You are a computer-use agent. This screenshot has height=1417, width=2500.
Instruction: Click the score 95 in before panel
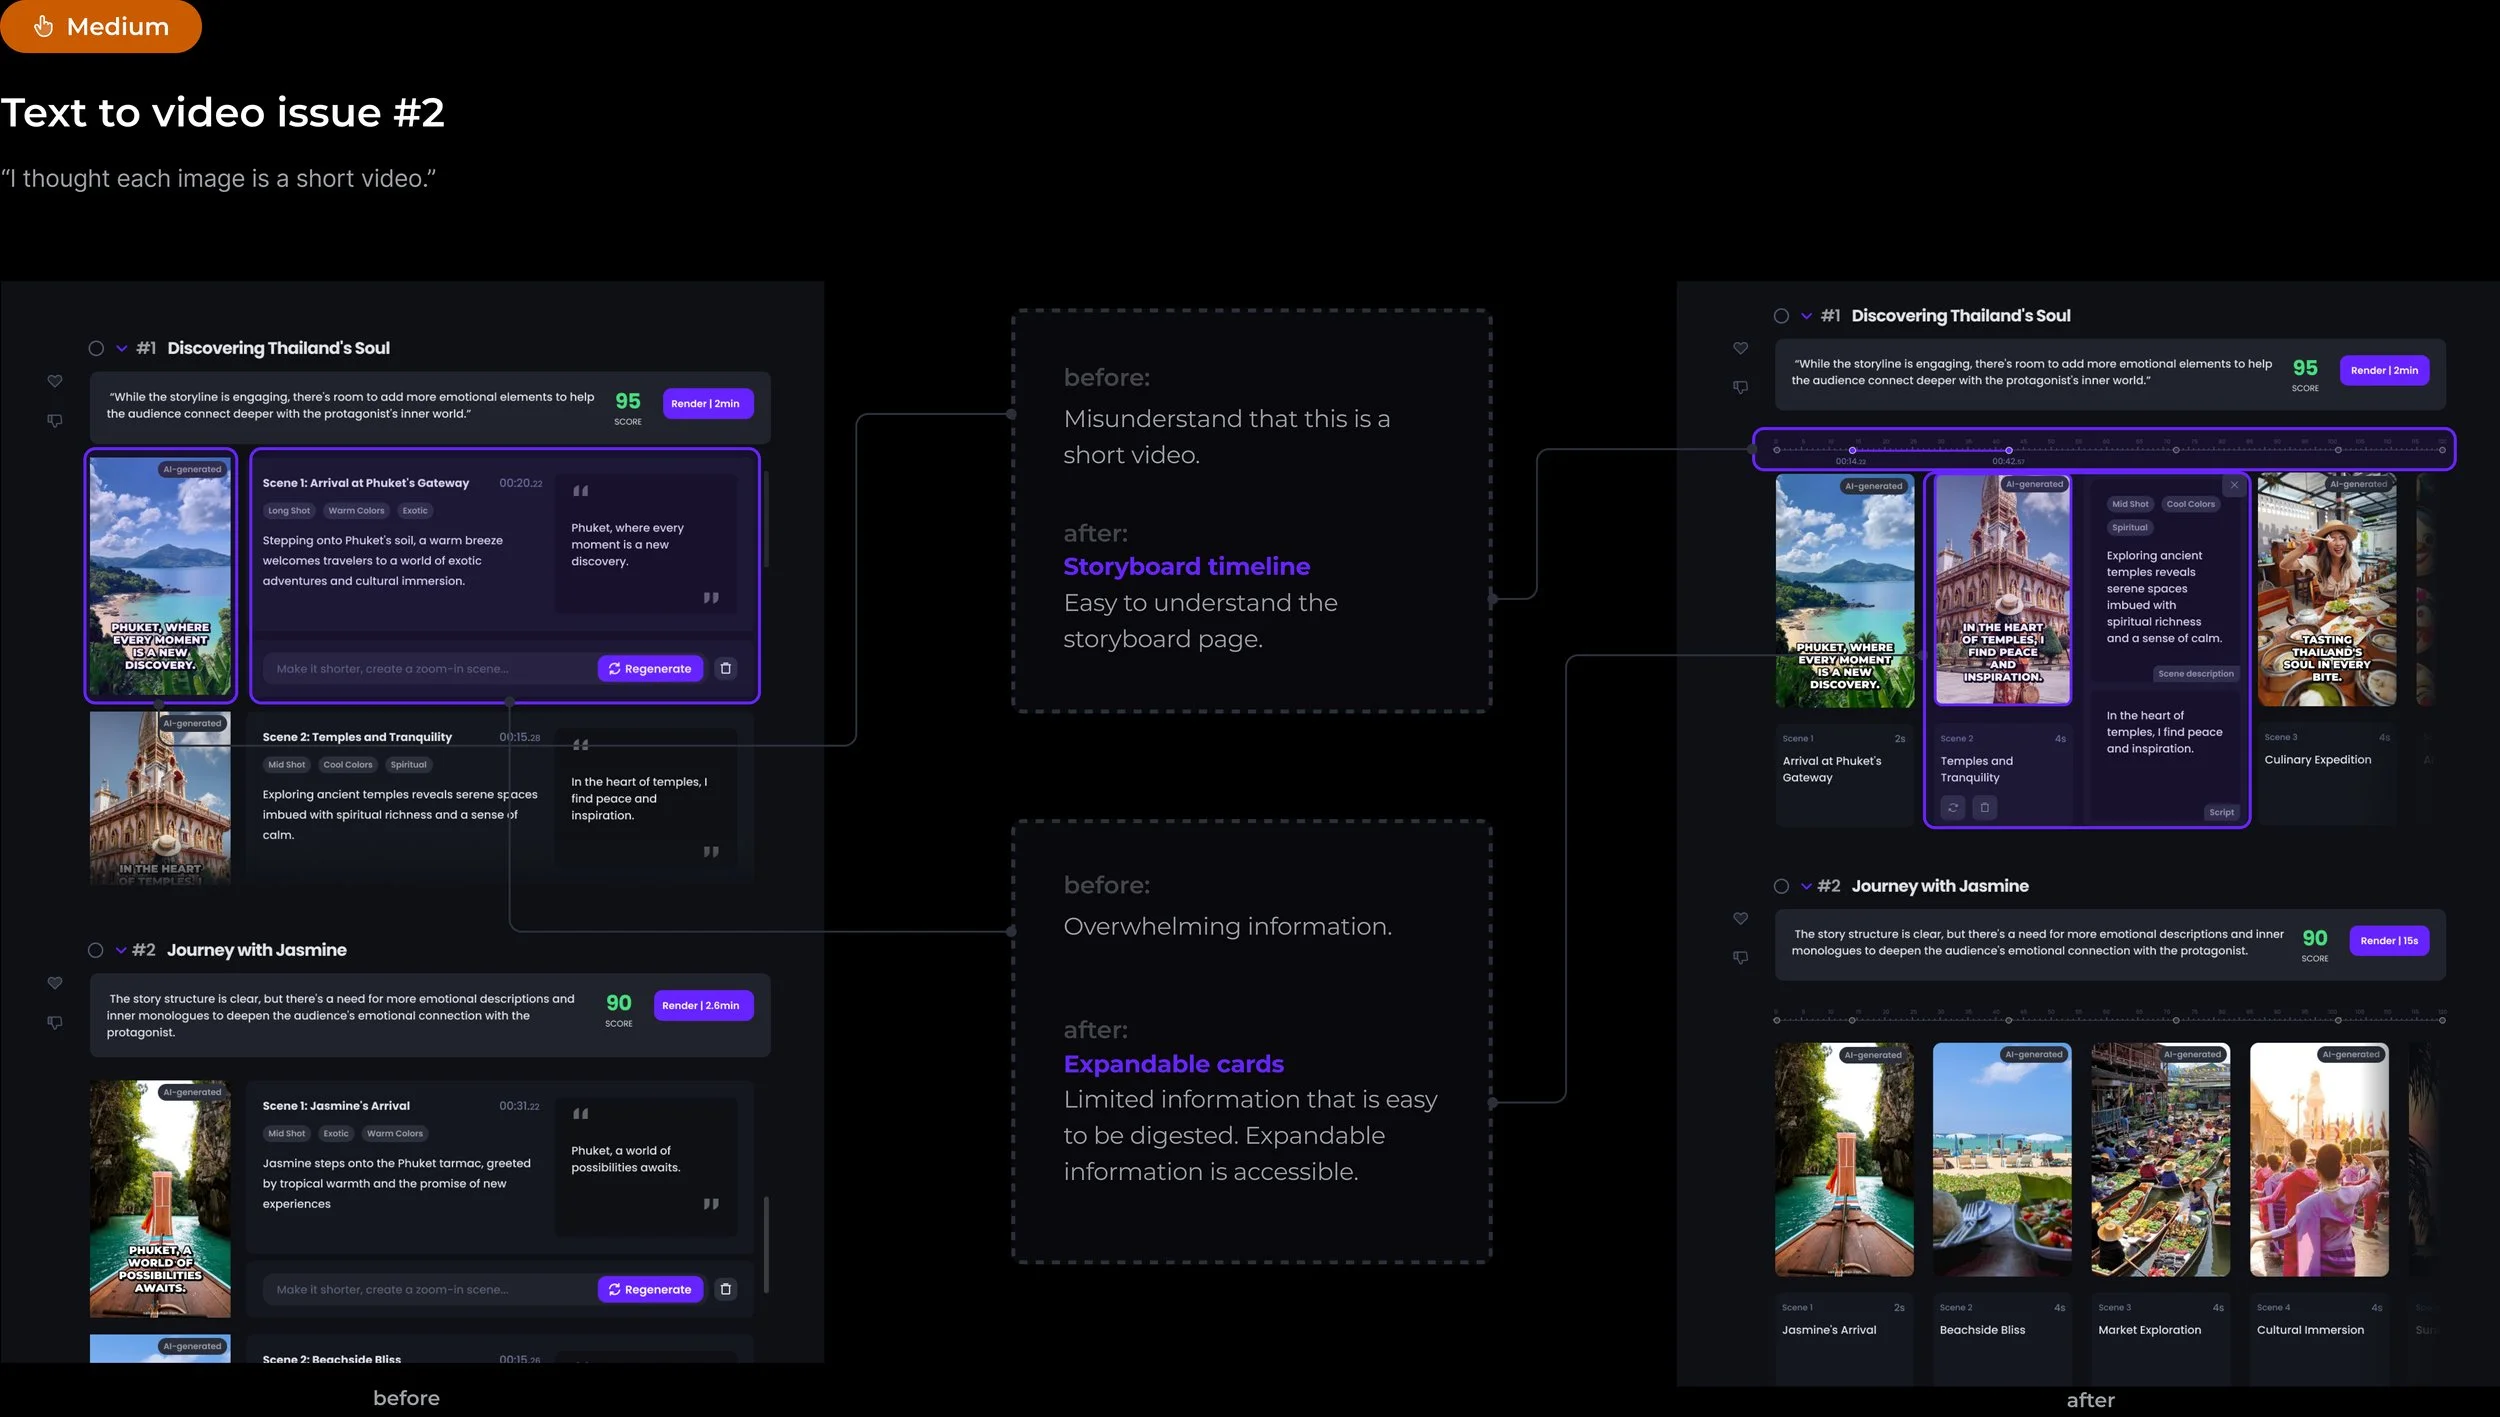click(x=628, y=401)
